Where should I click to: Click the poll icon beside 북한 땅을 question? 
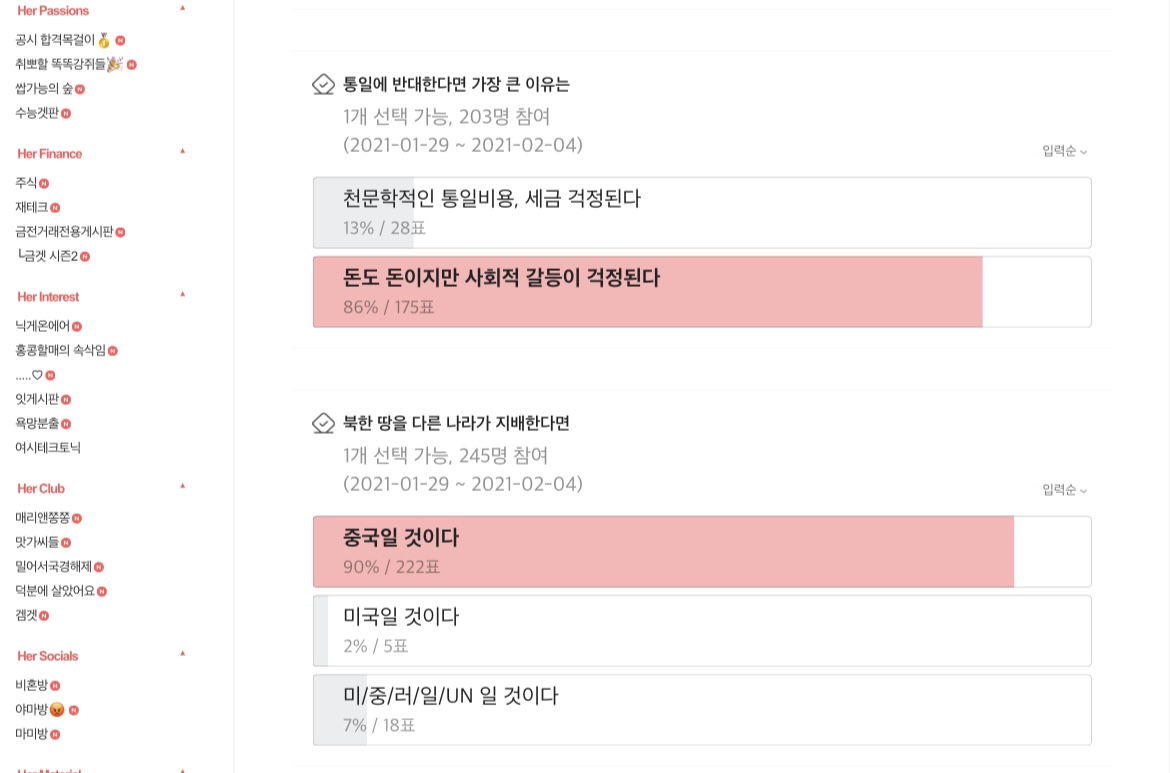323,423
